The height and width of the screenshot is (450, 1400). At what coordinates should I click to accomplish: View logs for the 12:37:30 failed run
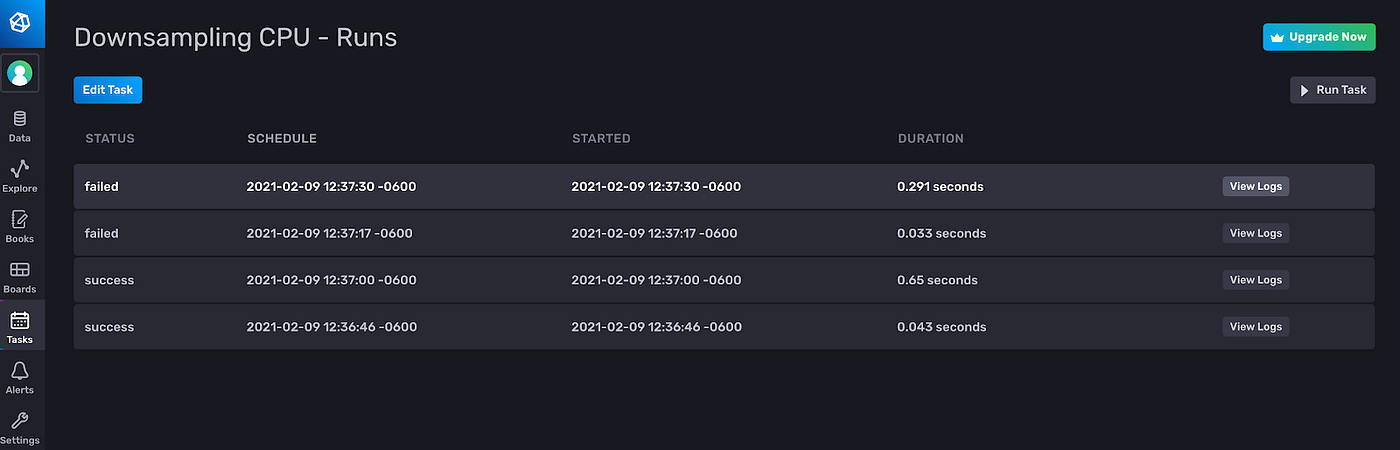pos(1255,186)
